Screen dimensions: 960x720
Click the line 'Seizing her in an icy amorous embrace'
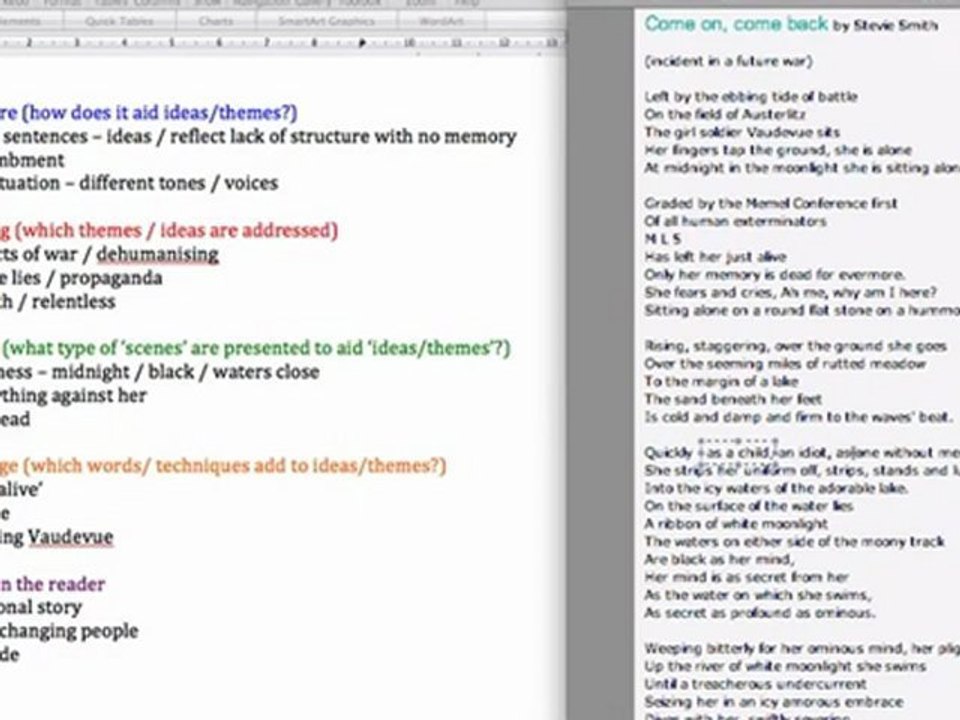[774, 702]
